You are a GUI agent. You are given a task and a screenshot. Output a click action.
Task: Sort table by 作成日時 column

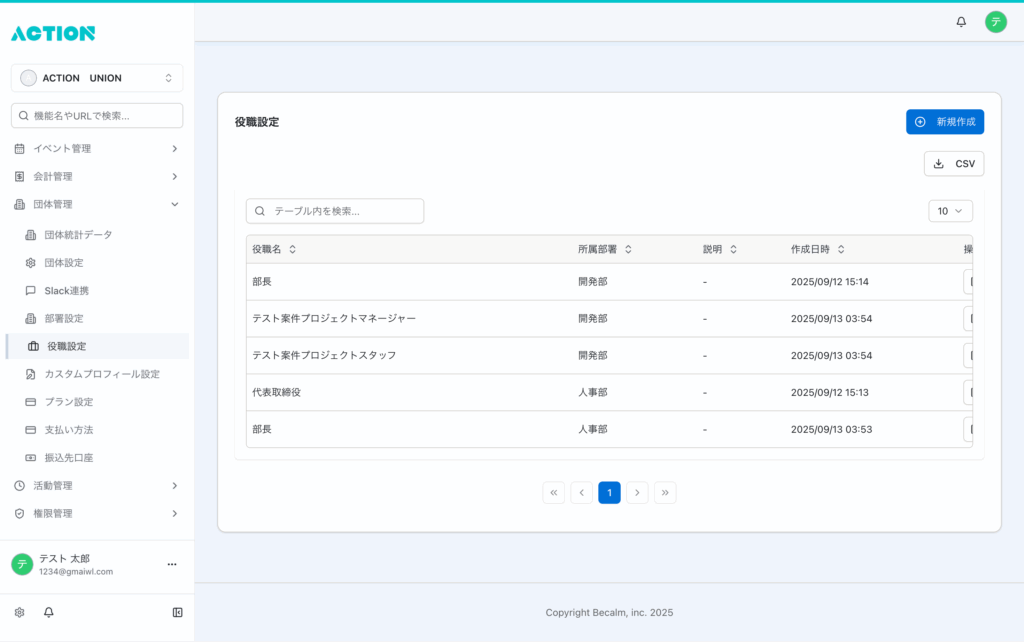tap(841, 249)
